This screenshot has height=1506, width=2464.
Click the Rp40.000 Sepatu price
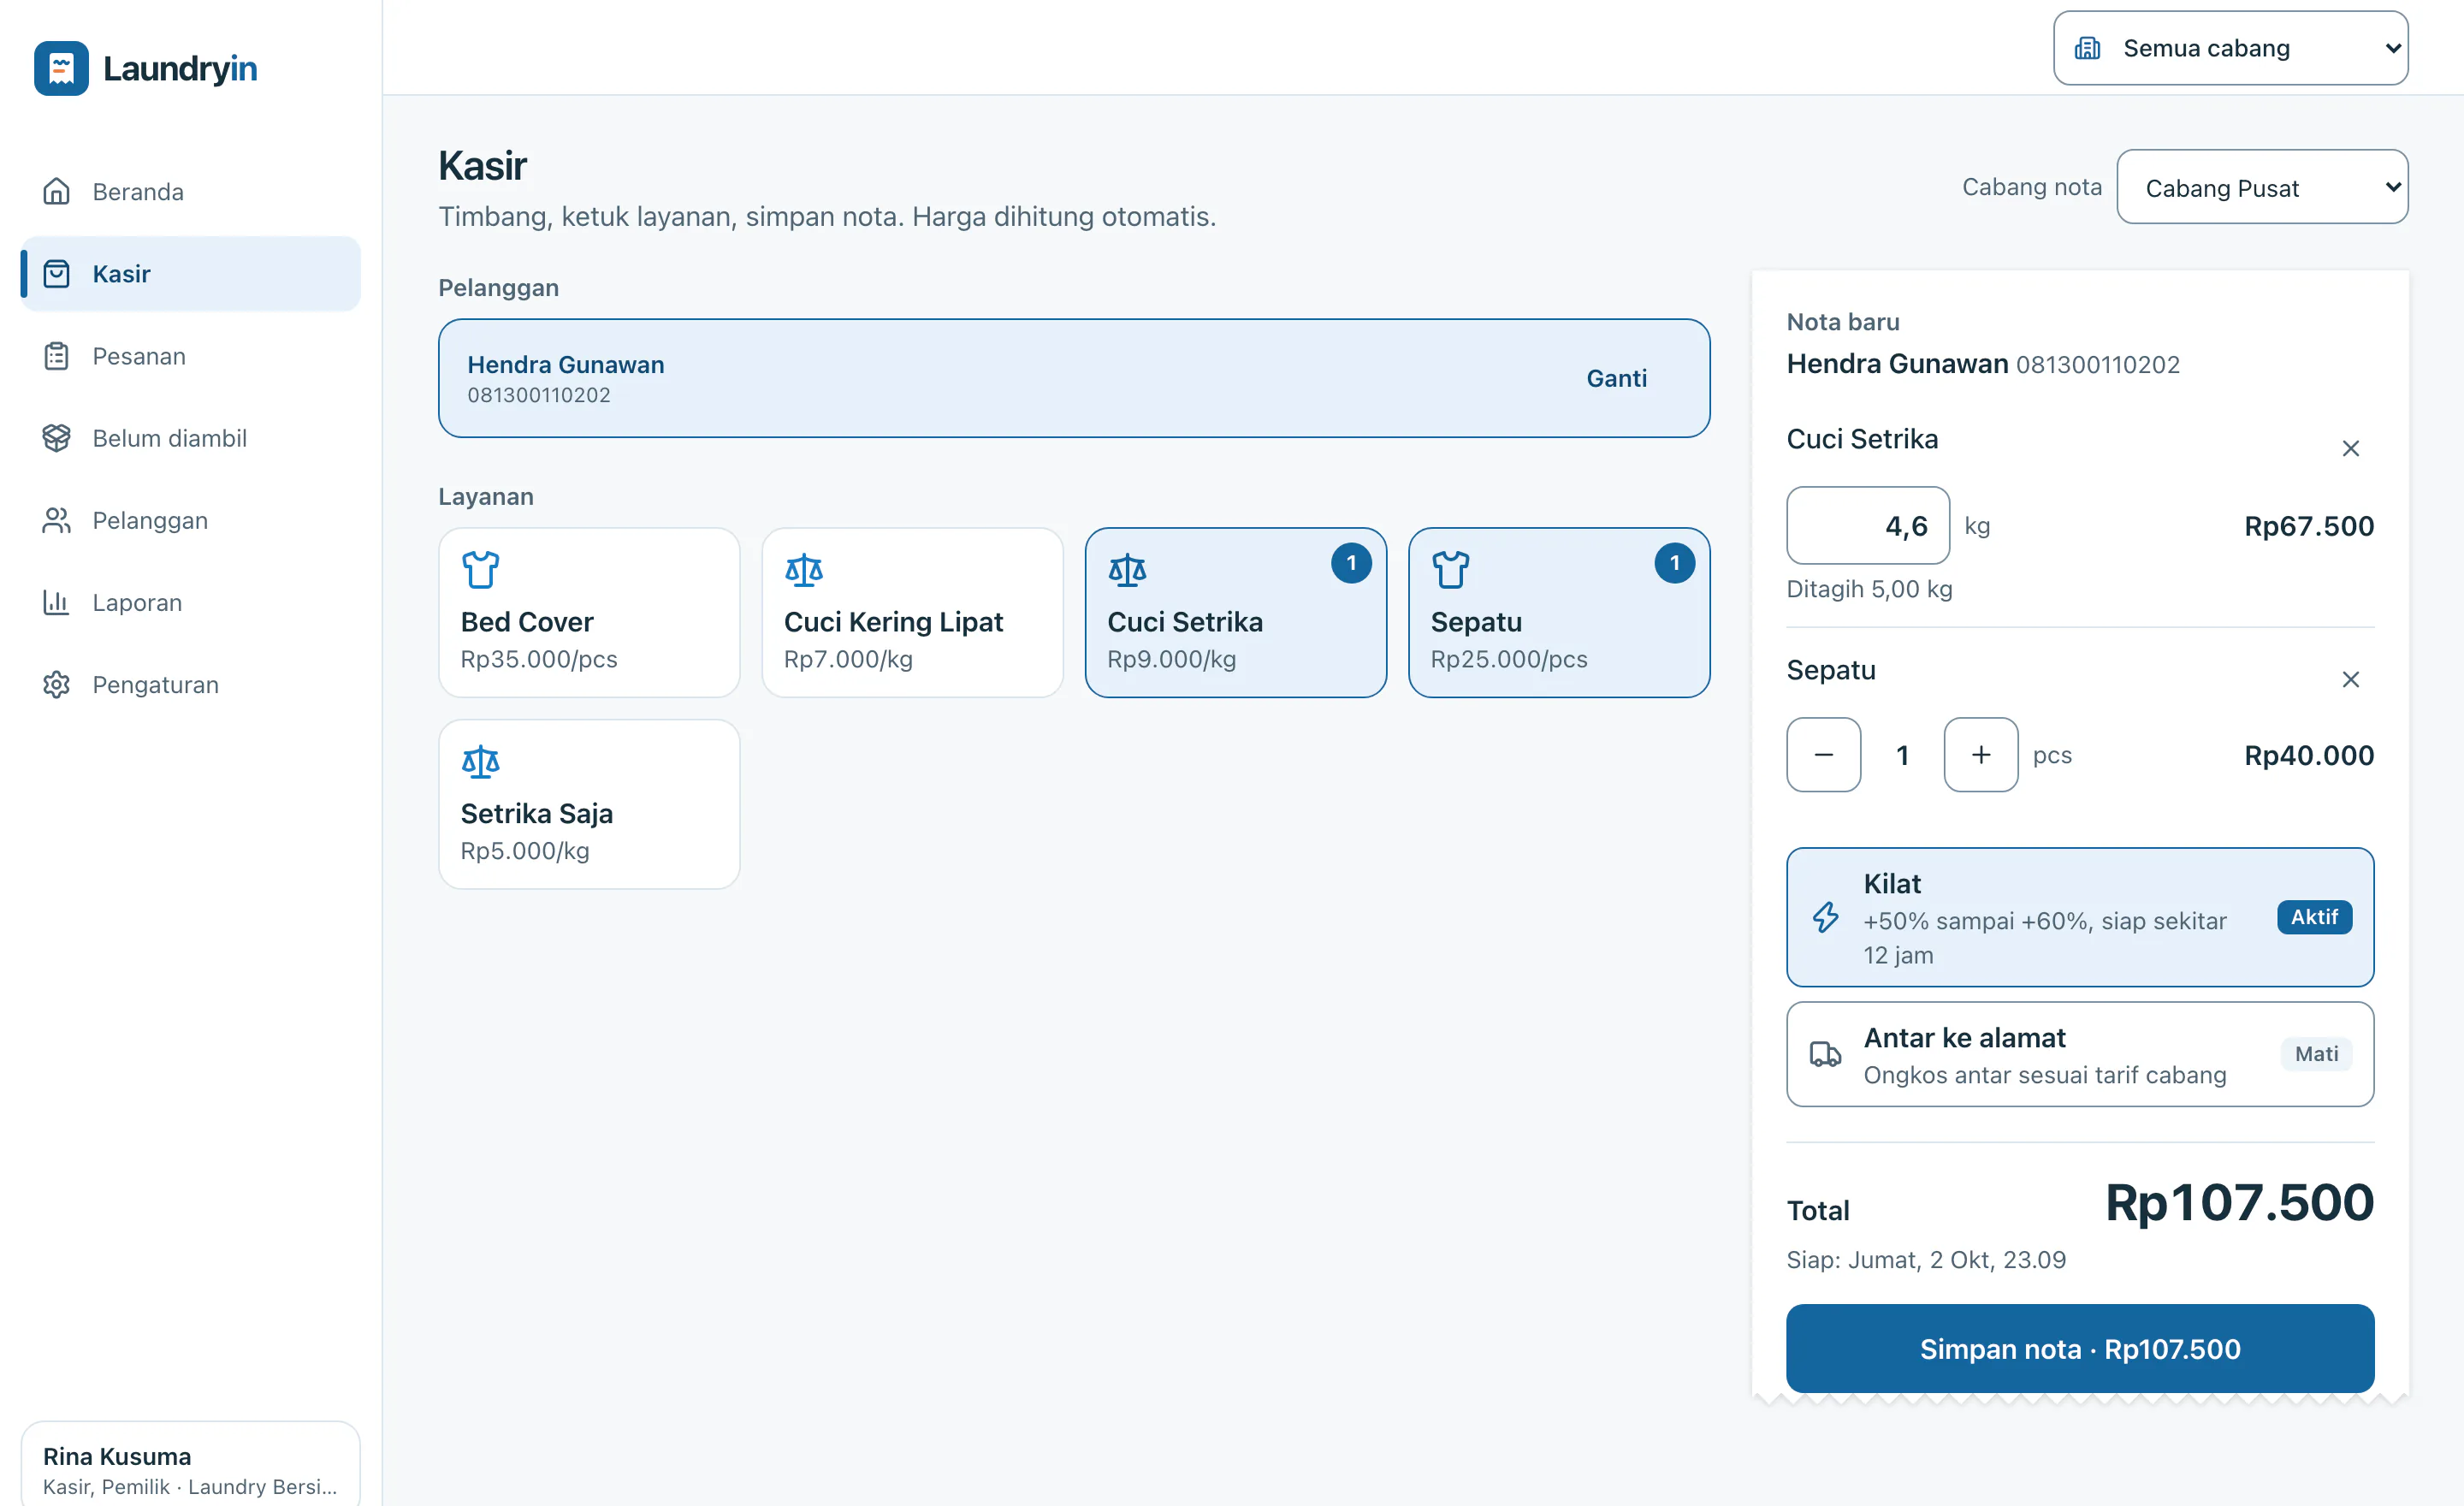click(x=2309, y=755)
